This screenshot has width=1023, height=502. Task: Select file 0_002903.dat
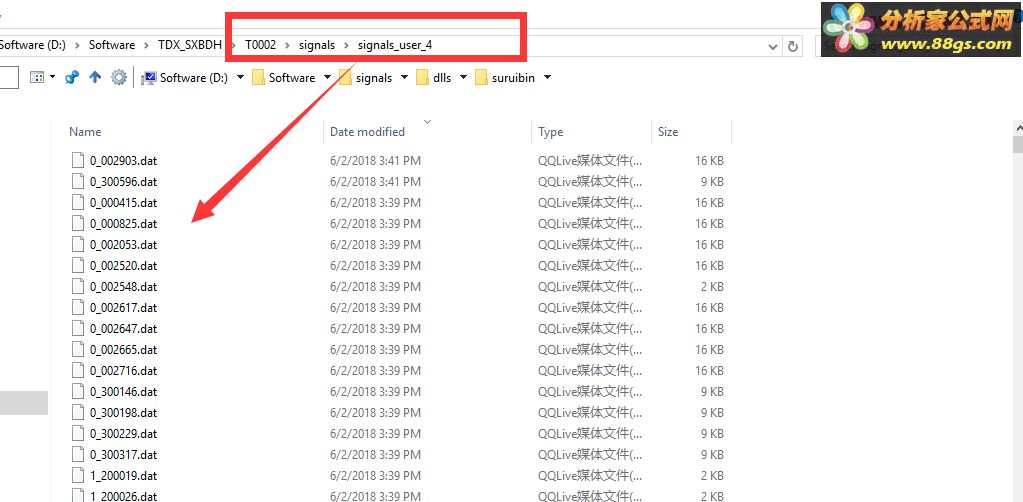click(123, 161)
